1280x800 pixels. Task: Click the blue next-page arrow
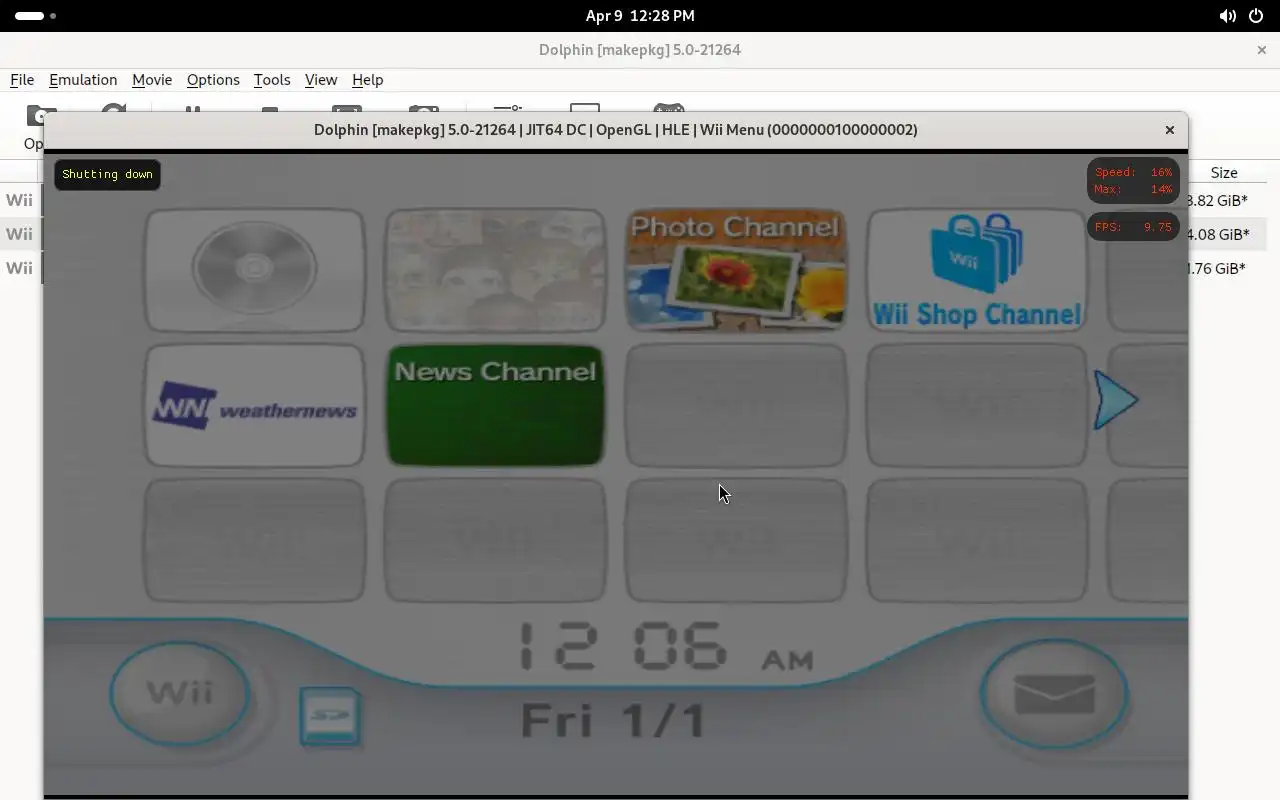pos(1115,400)
